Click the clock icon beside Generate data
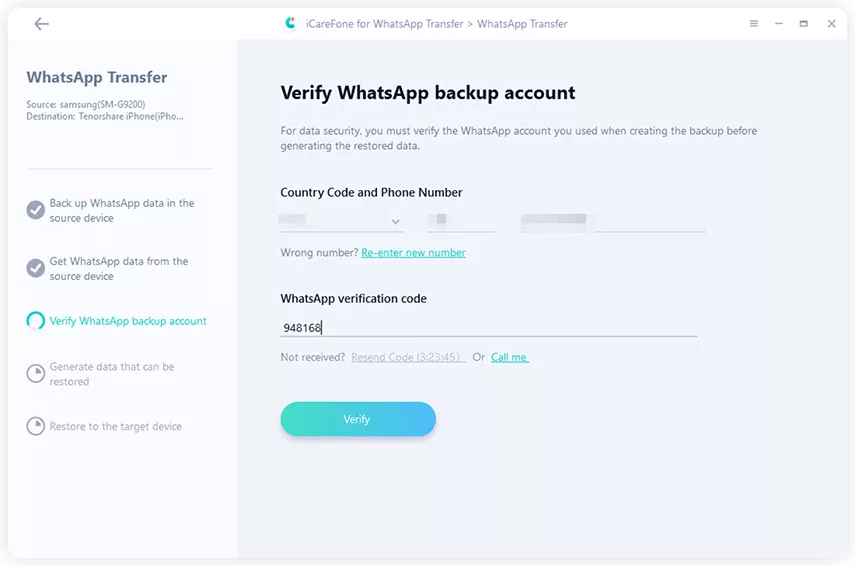This screenshot has height=566, width=855. 35,373
